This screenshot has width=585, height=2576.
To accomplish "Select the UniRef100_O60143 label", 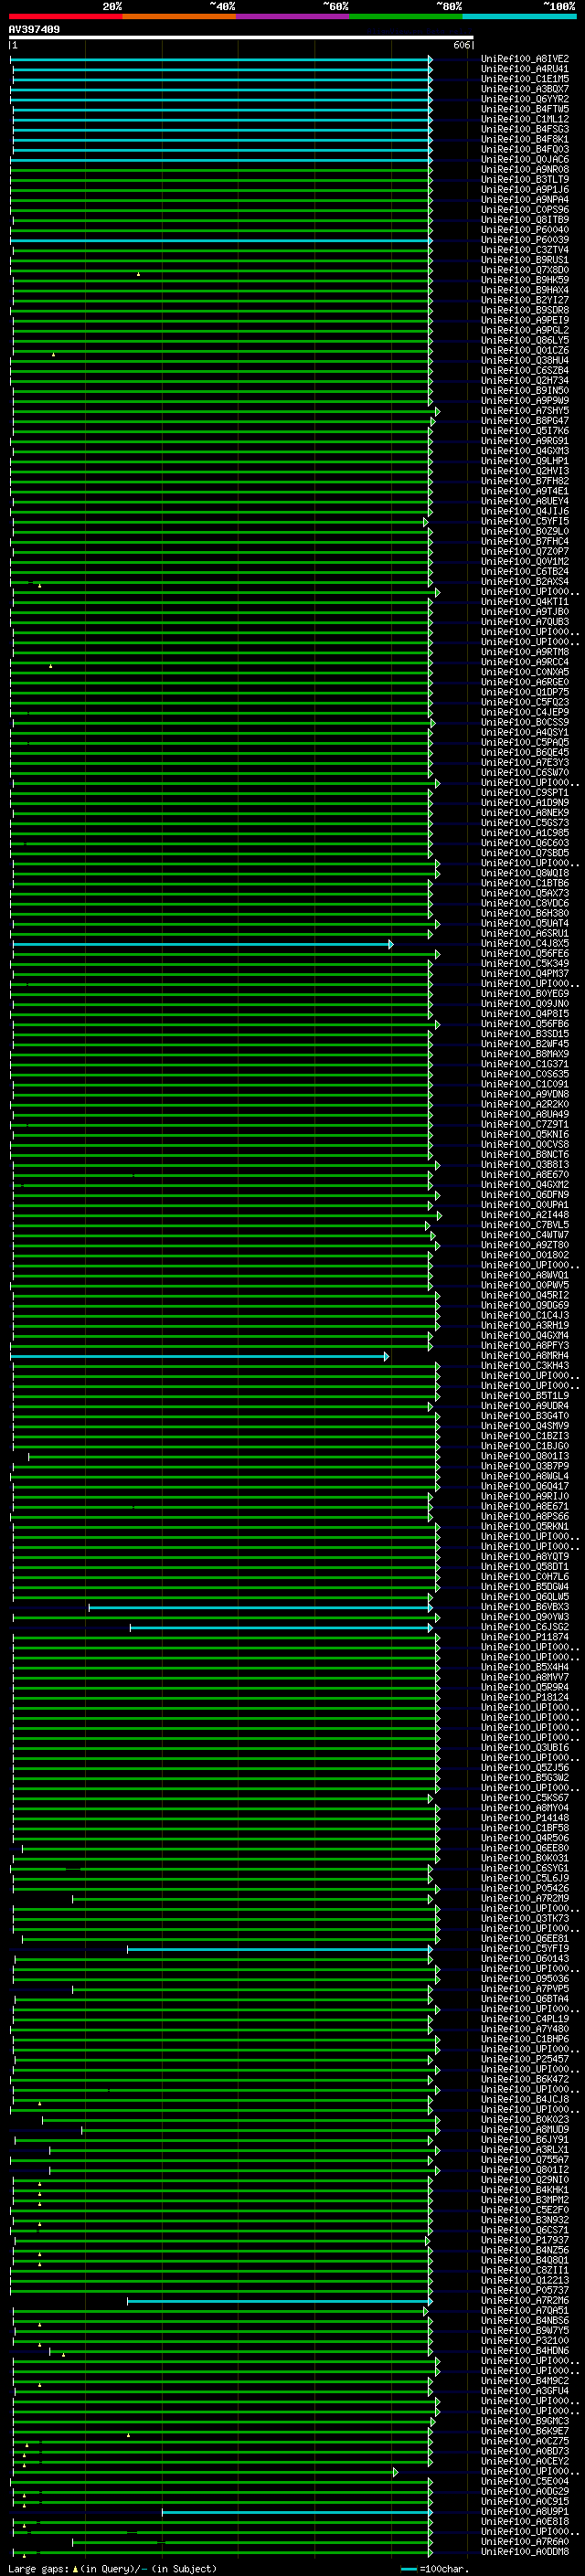I will [x=524, y=1960].
